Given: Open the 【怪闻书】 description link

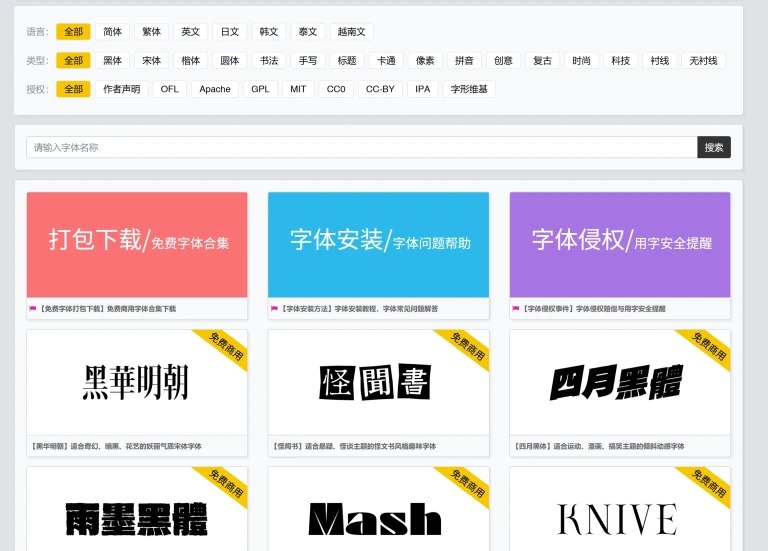Looking at the screenshot, I should pos(354,446).
